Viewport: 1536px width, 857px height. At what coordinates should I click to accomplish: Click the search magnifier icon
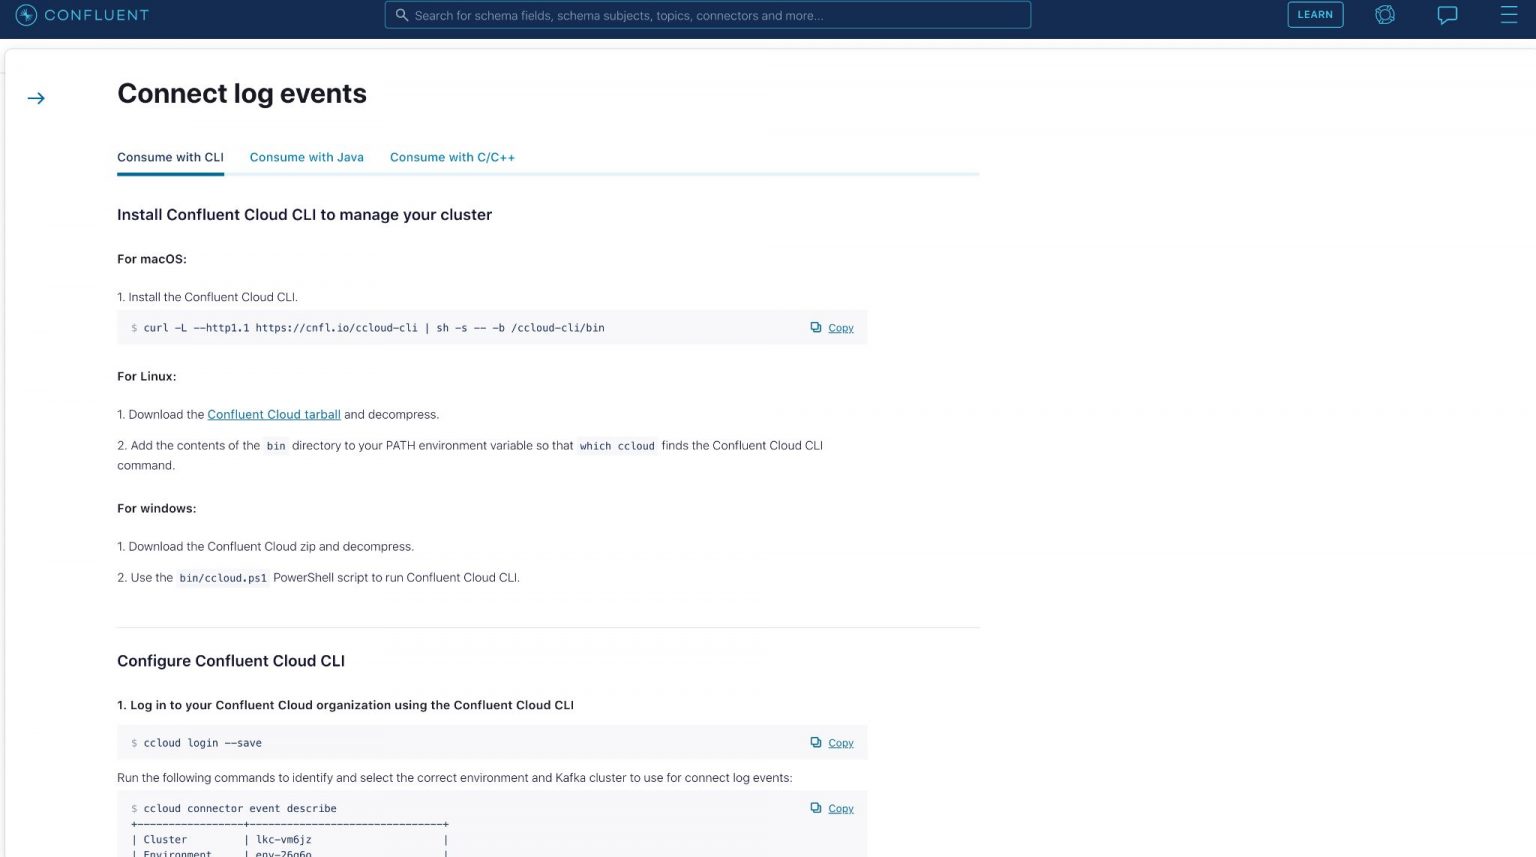pyautogui.click(x=403, y=15)
